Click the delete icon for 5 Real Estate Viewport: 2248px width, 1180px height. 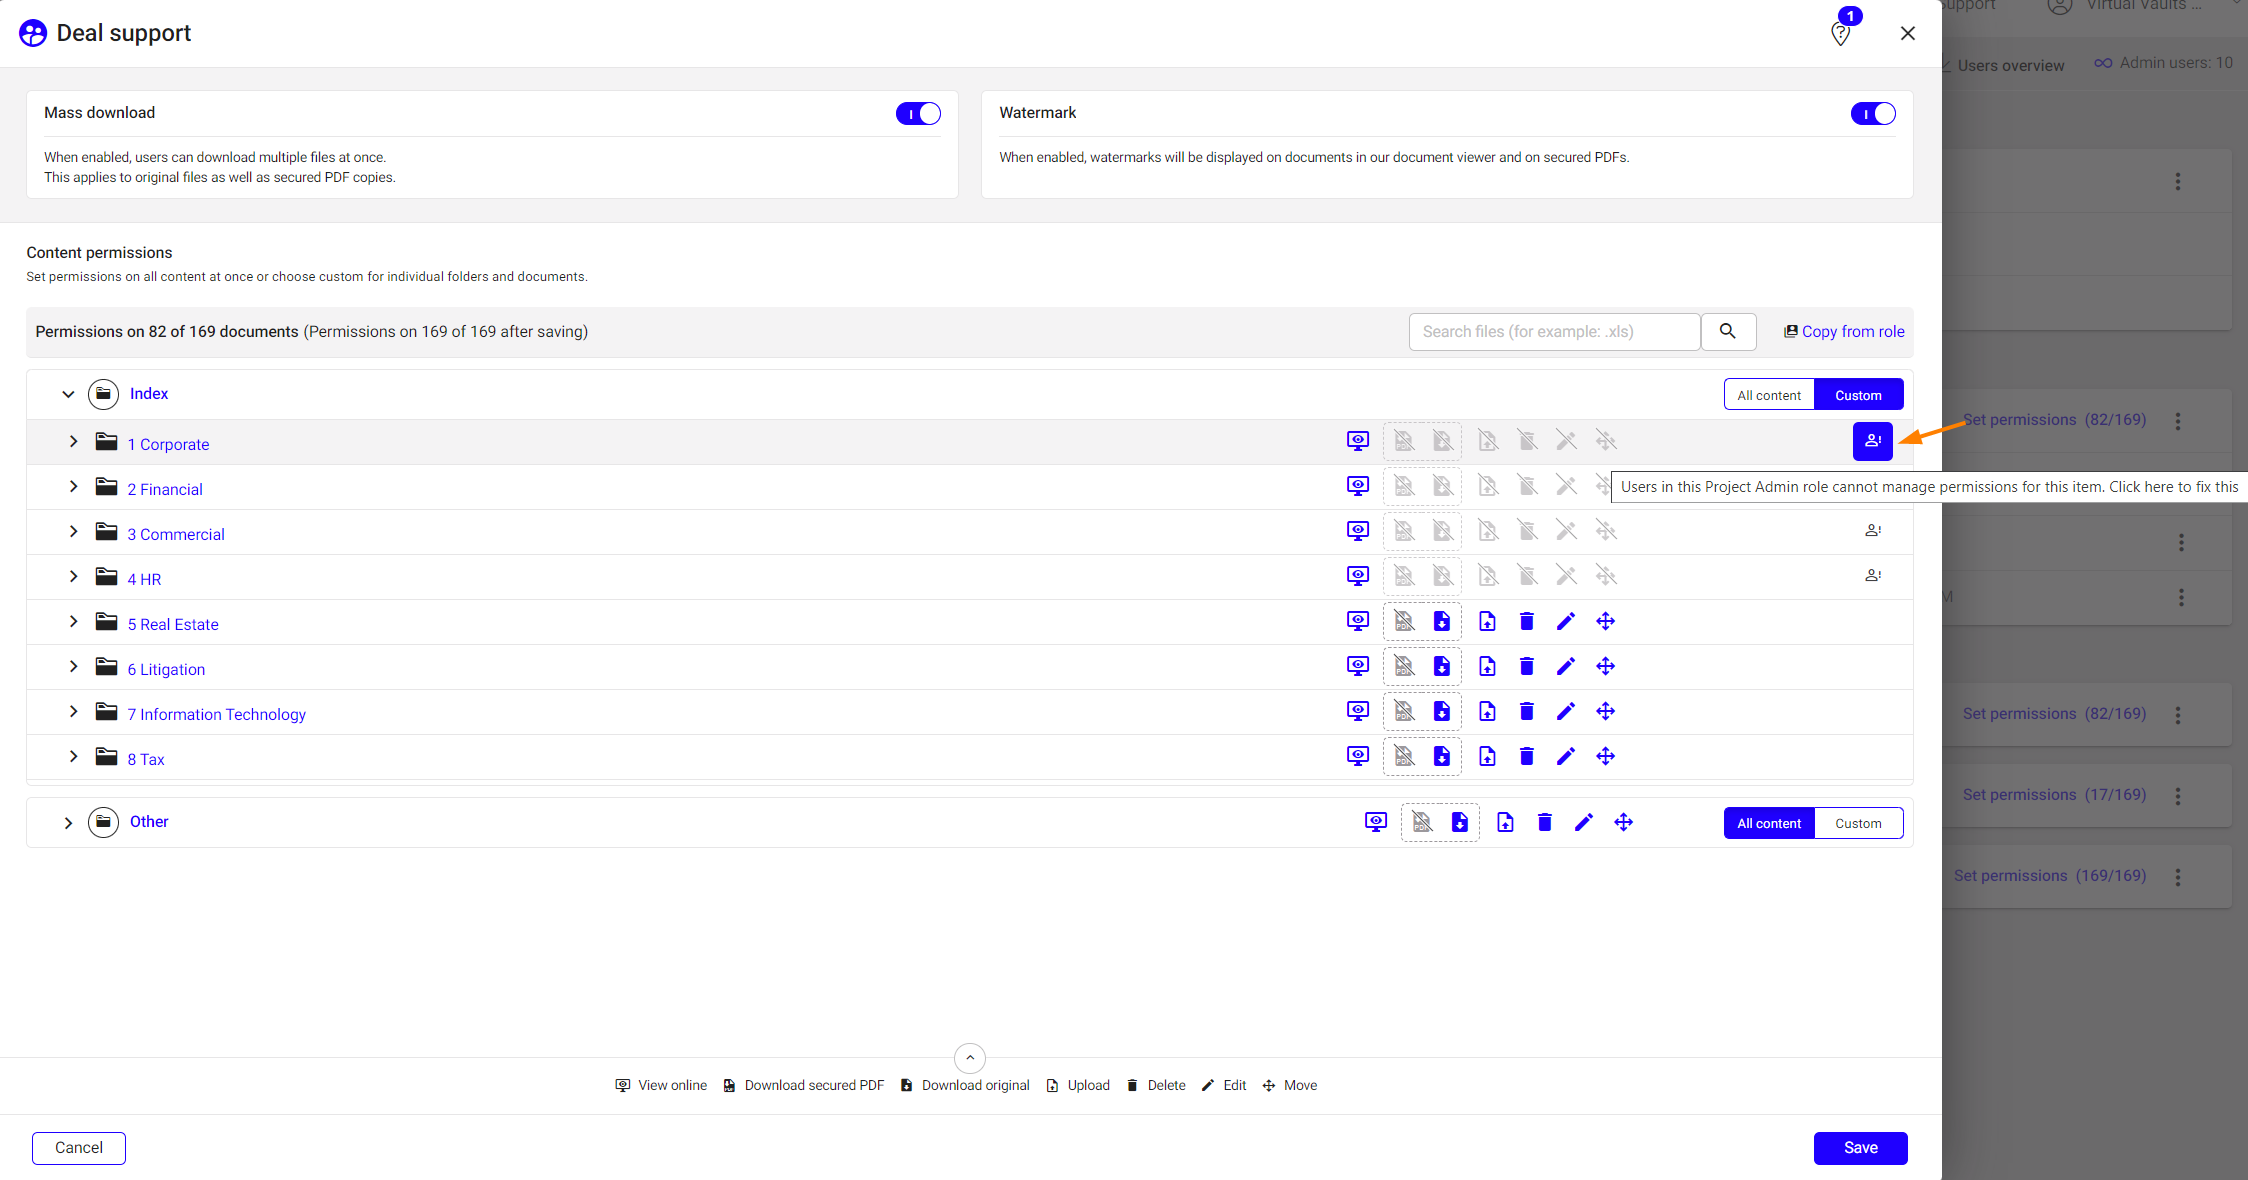pos(1526,622)
